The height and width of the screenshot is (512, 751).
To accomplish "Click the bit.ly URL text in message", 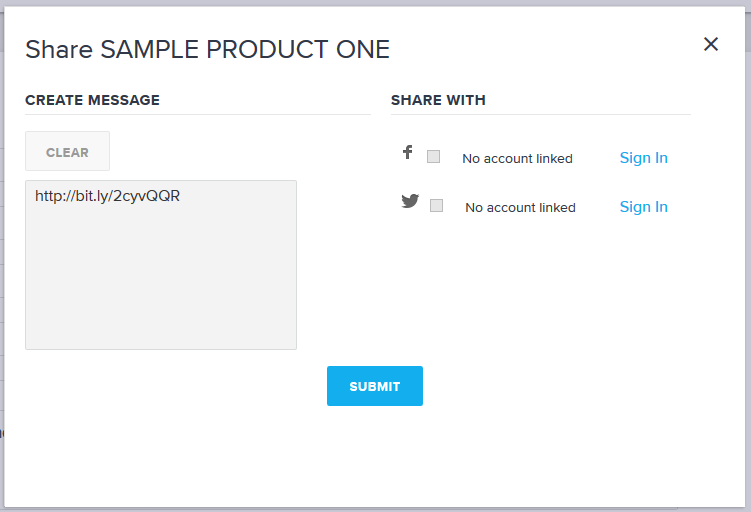I will [107, 196].
